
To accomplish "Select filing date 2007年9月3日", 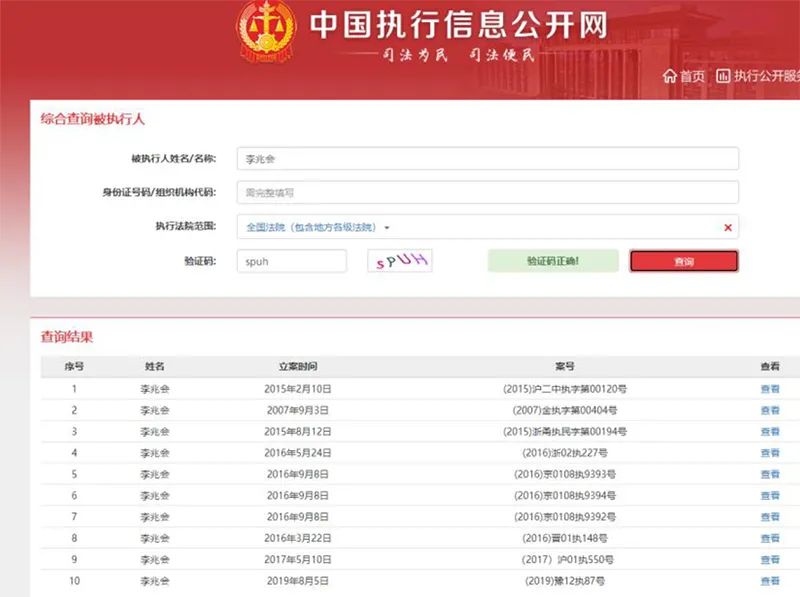I will 298,410.
